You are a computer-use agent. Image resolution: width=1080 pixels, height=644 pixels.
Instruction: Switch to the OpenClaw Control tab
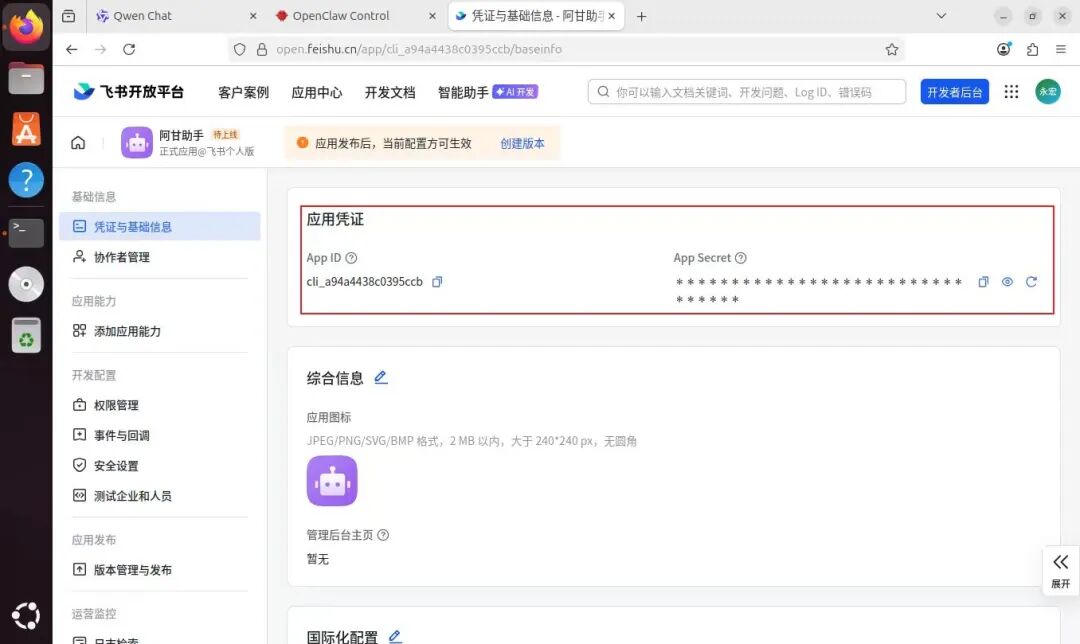click(340, 15)
